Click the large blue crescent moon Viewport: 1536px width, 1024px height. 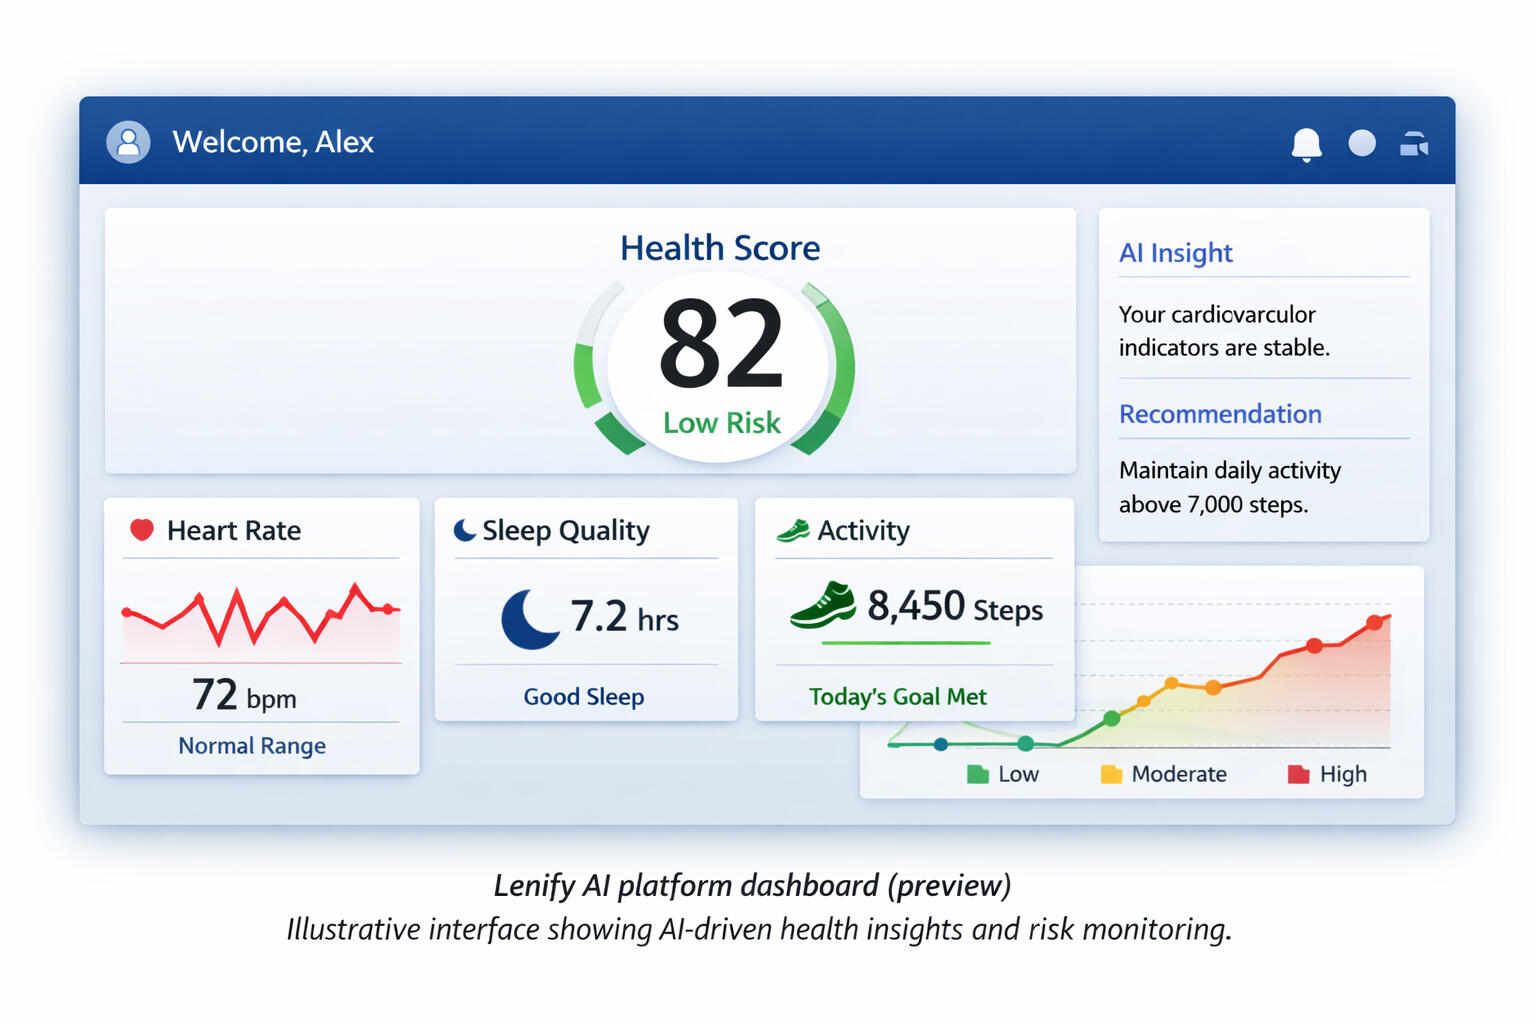pos(529,618)
